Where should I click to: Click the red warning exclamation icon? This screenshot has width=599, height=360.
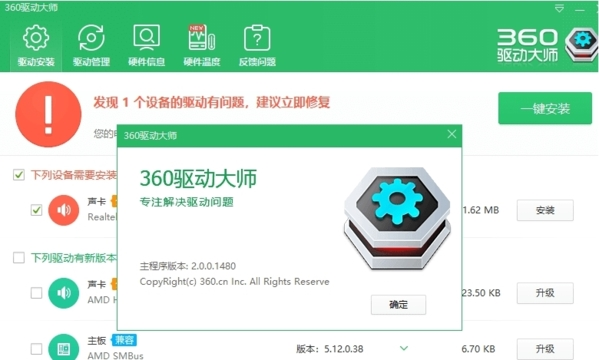[48, 114]
